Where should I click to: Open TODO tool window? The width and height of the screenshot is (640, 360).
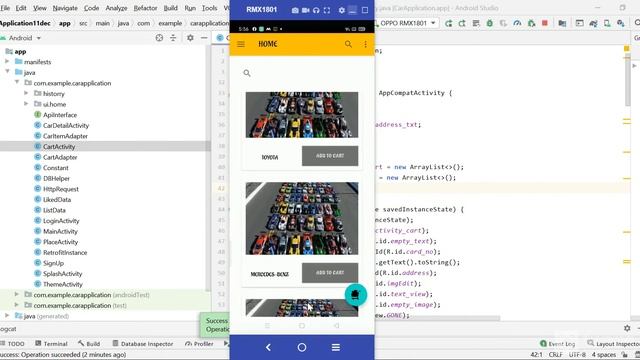pos(13,344)
